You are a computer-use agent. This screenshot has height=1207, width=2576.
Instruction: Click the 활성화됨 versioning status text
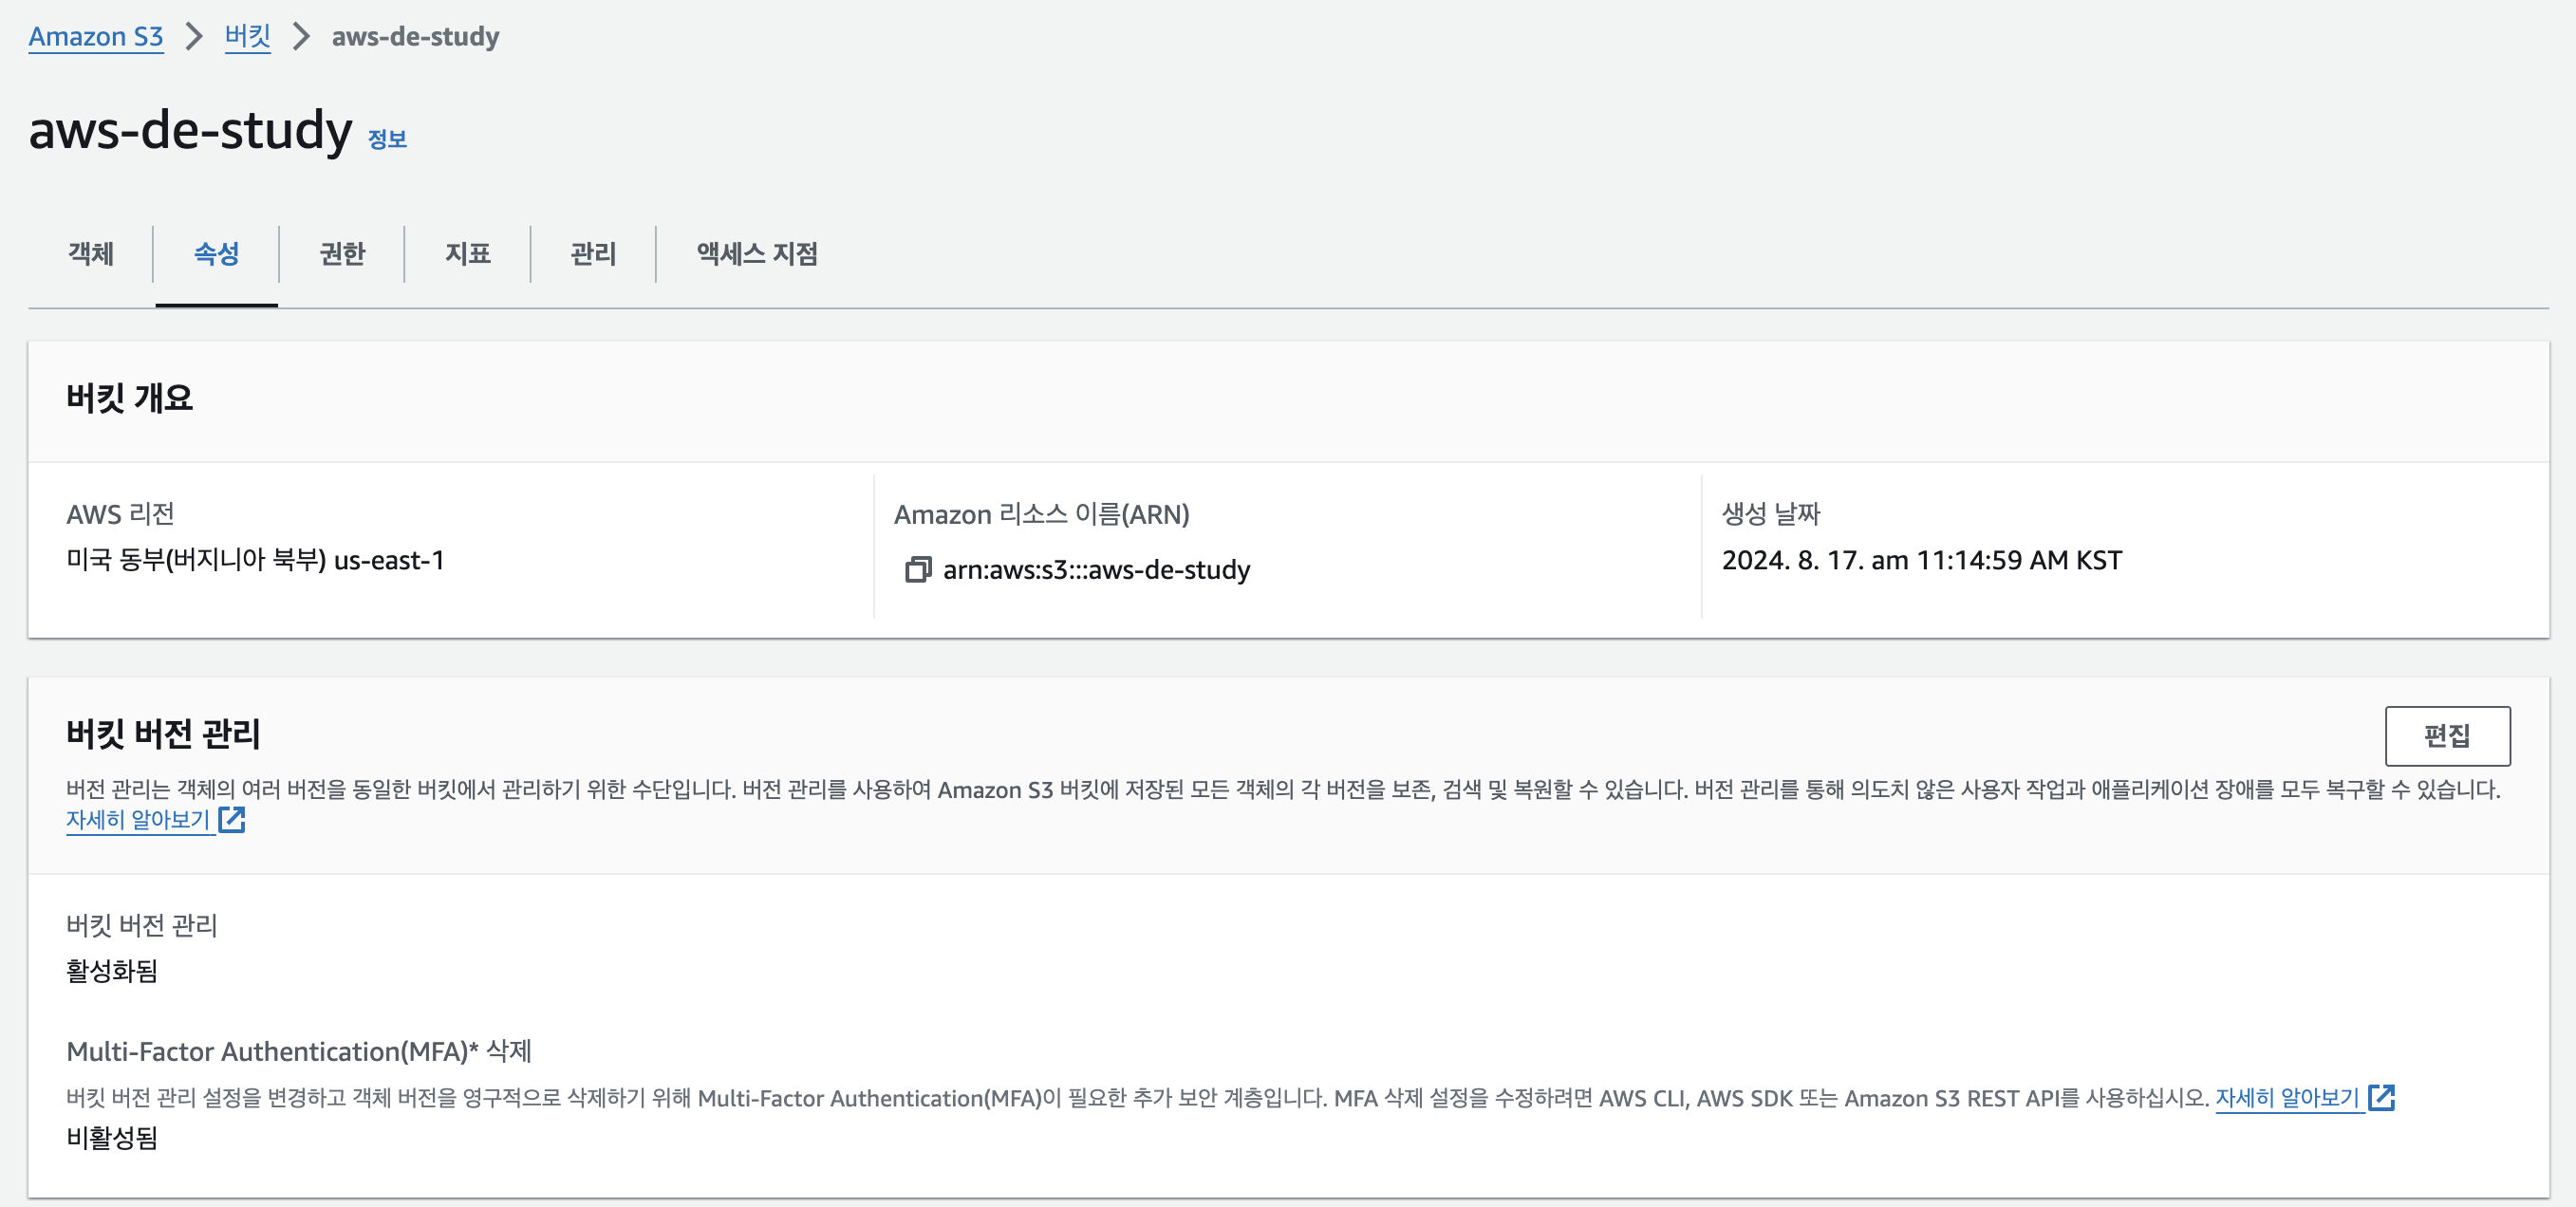[112, 973]
